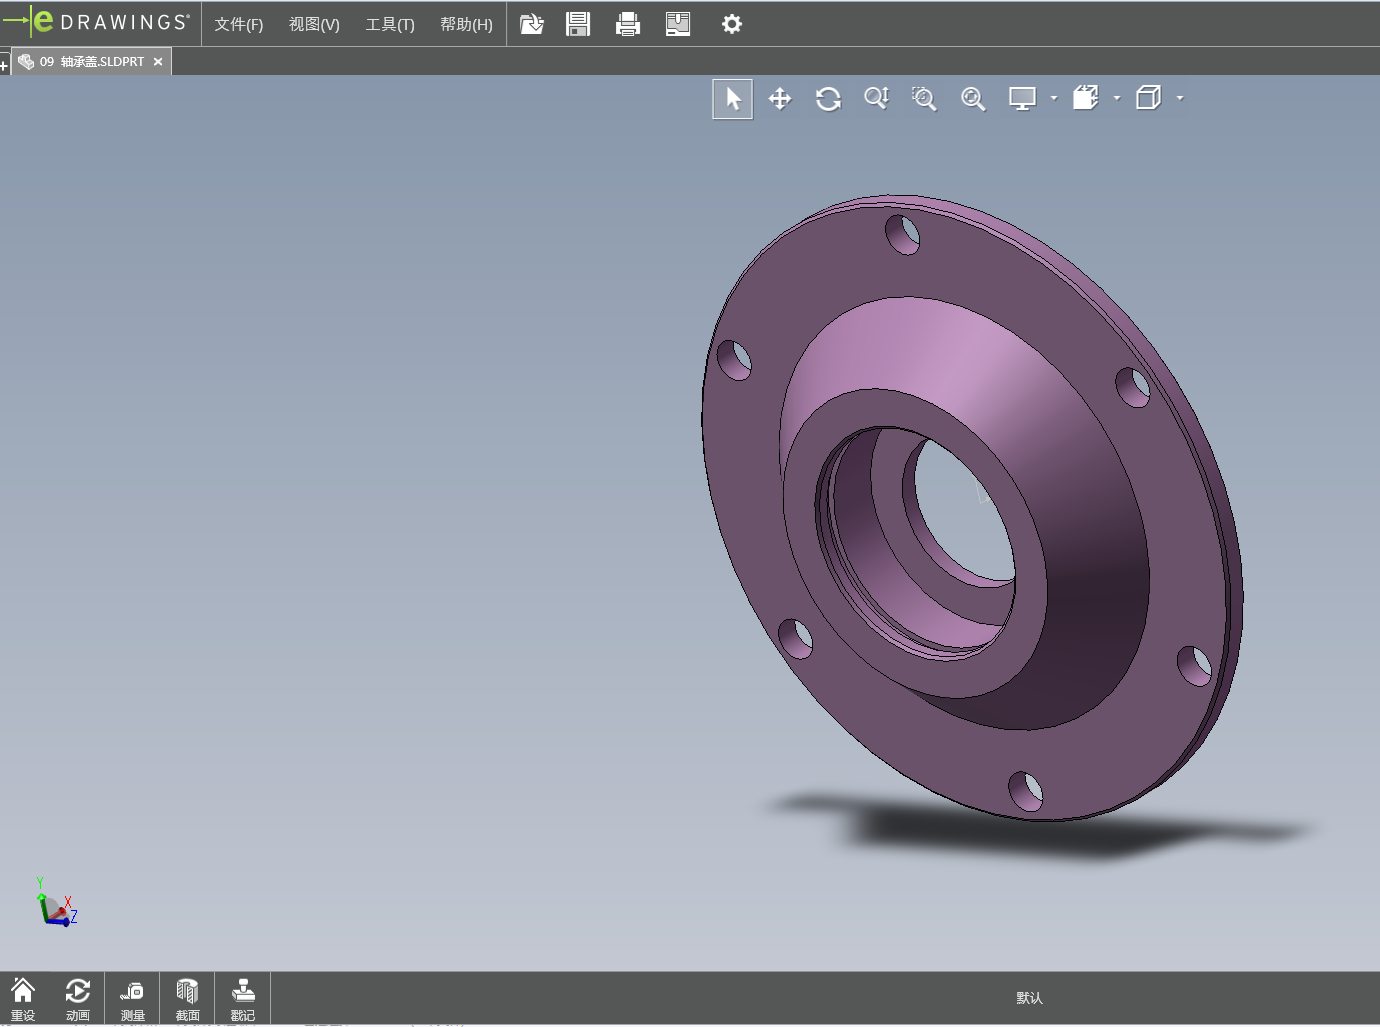
Task: Choose the pan tool
Action: coord(780,99)
